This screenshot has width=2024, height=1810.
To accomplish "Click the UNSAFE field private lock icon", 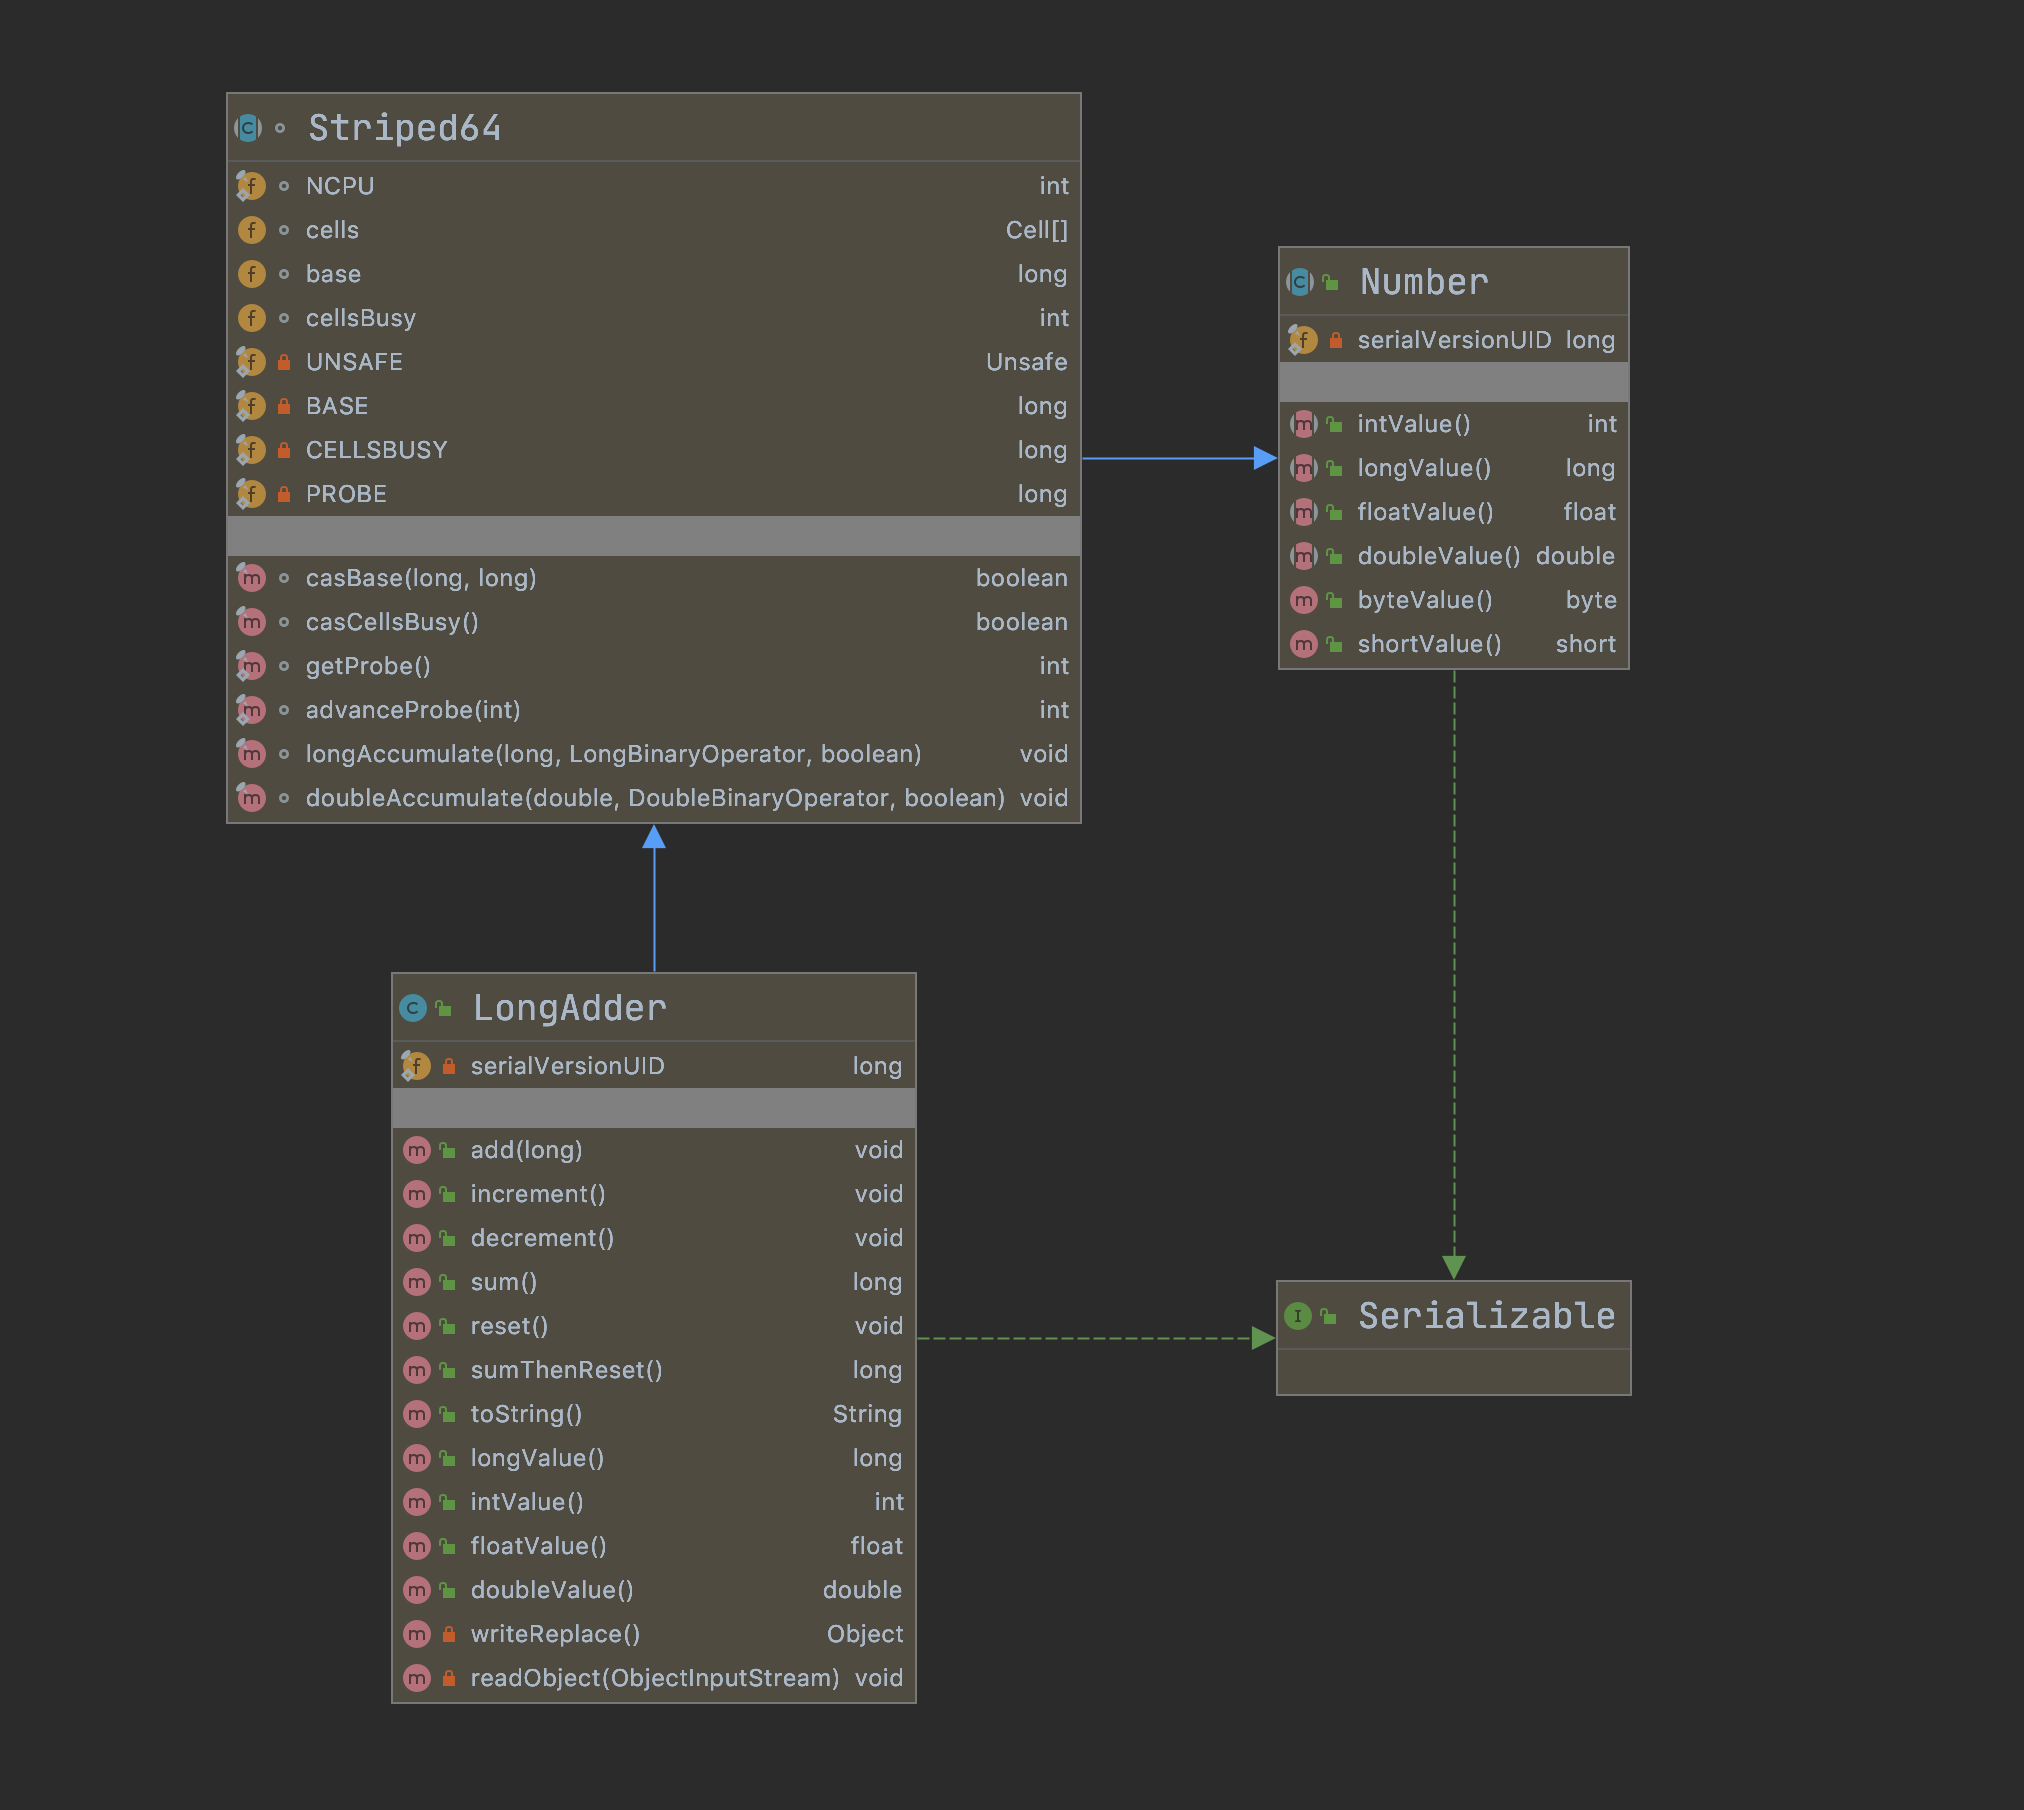I will [x=284, y=362].
